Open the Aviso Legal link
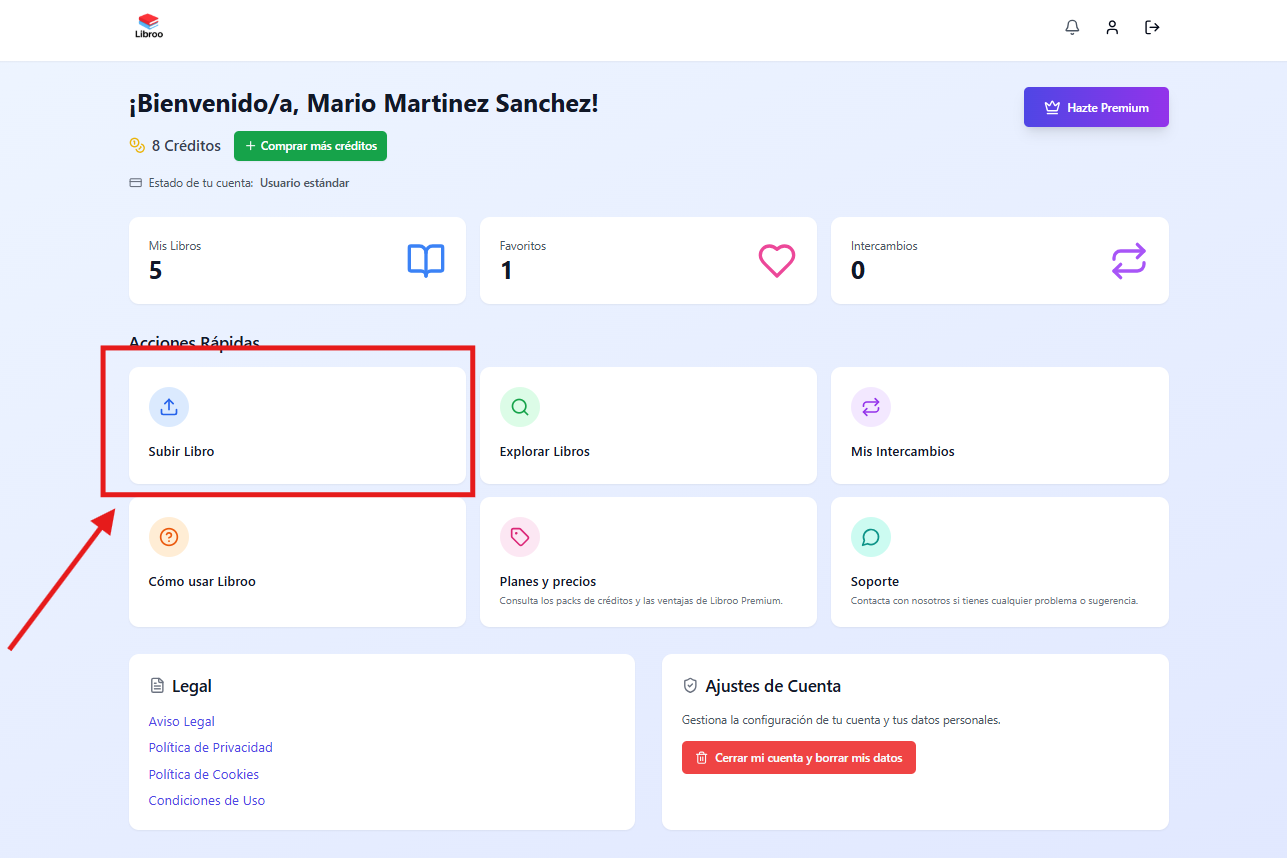Screen dimensions: 1287x858 click(x=182, y=721)
